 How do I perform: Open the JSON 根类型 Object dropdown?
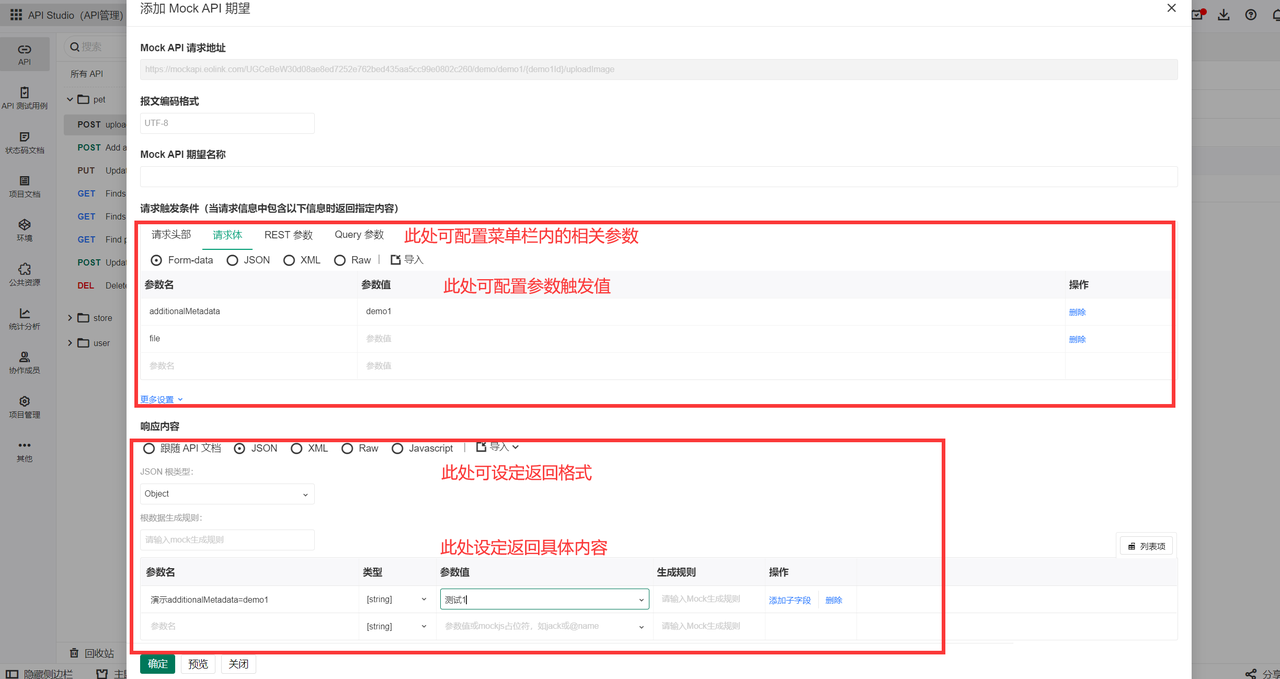(227, 494)
